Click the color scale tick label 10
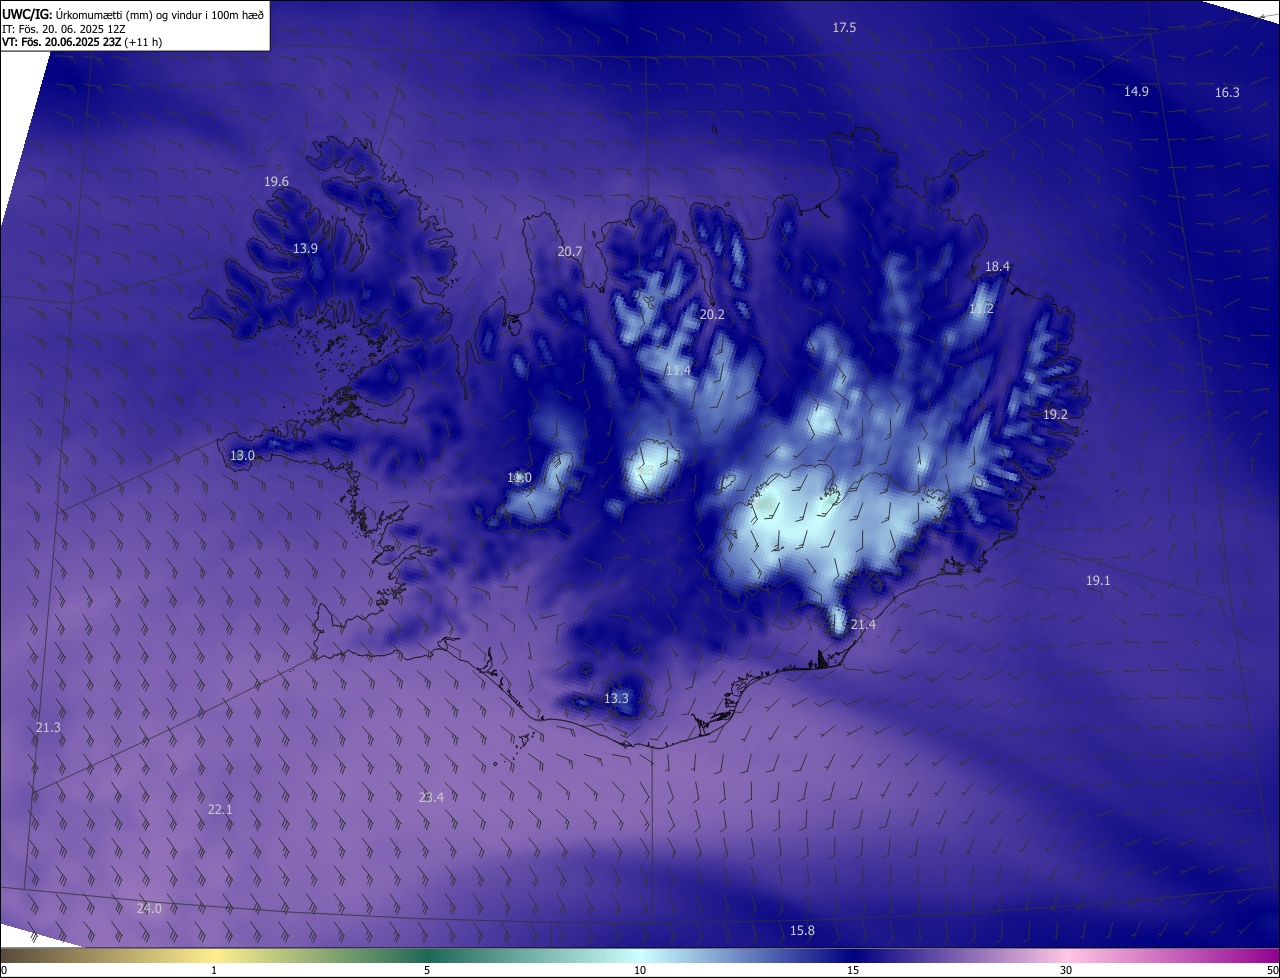1280x978 pixels. pyautogui.click(x=640, y=970)
